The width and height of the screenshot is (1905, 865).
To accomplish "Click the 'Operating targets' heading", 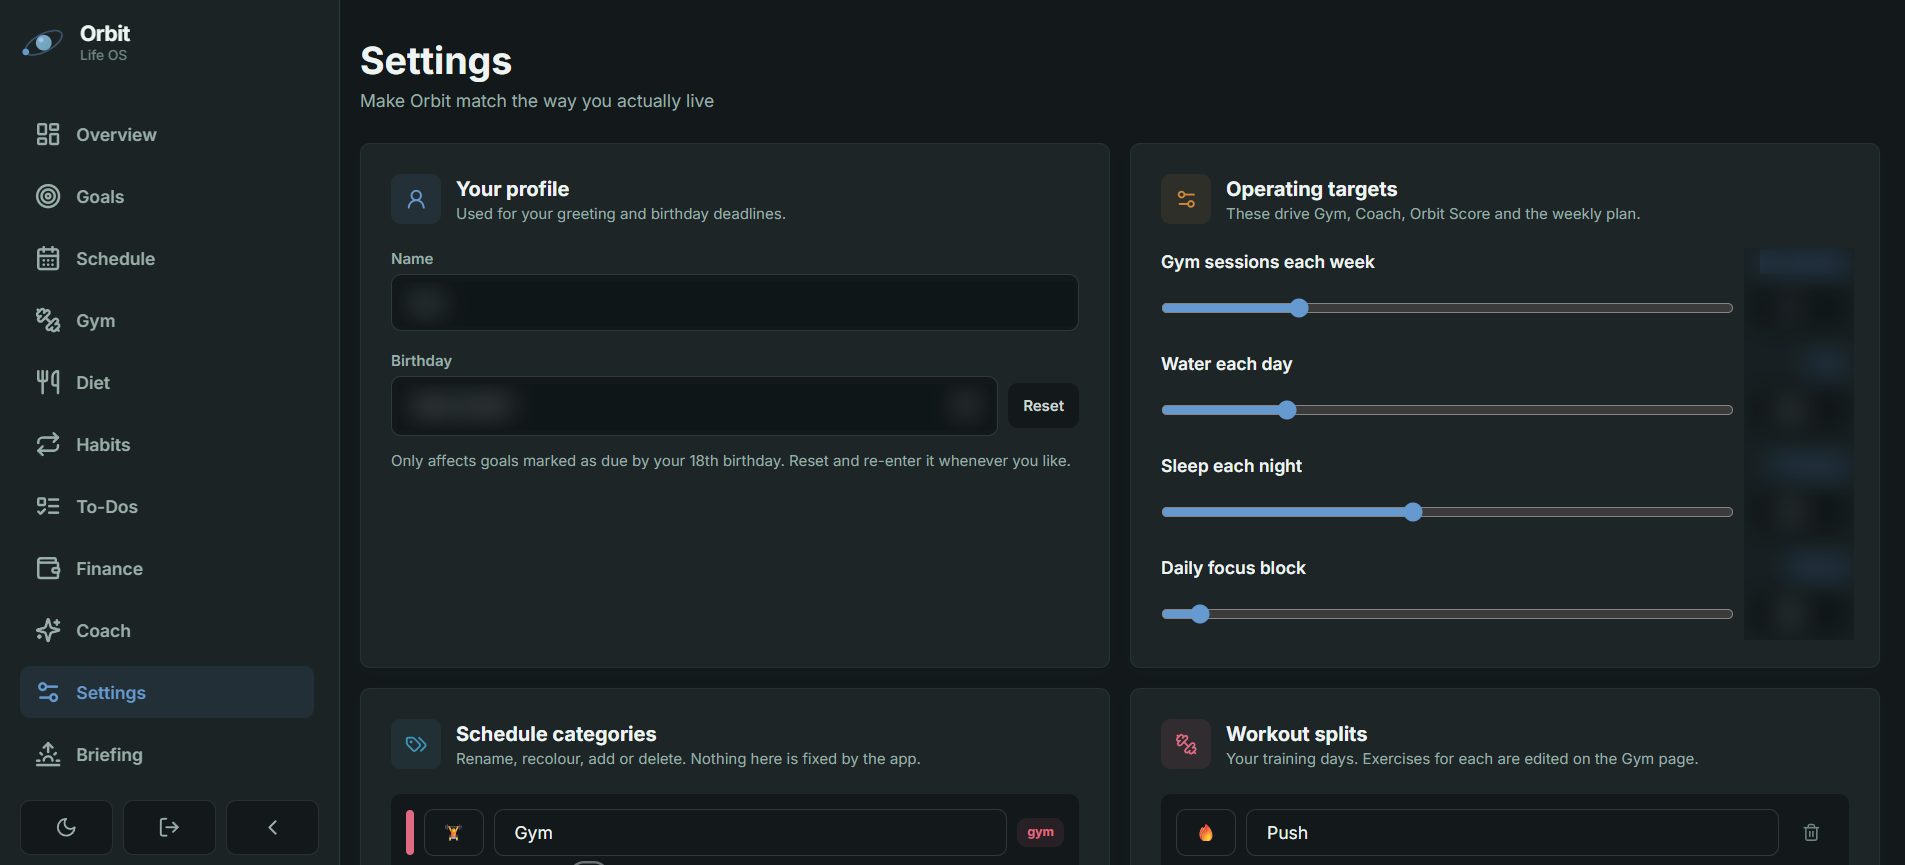I will [1311, 189].
